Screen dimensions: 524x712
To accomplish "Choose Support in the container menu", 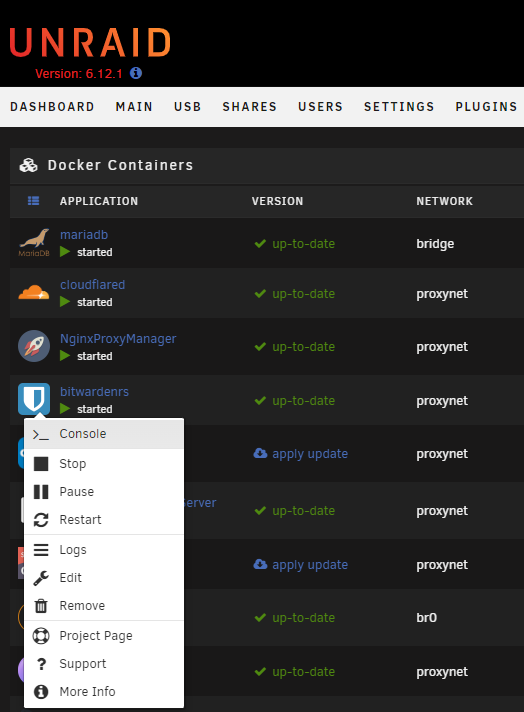I will click(104, 664).
